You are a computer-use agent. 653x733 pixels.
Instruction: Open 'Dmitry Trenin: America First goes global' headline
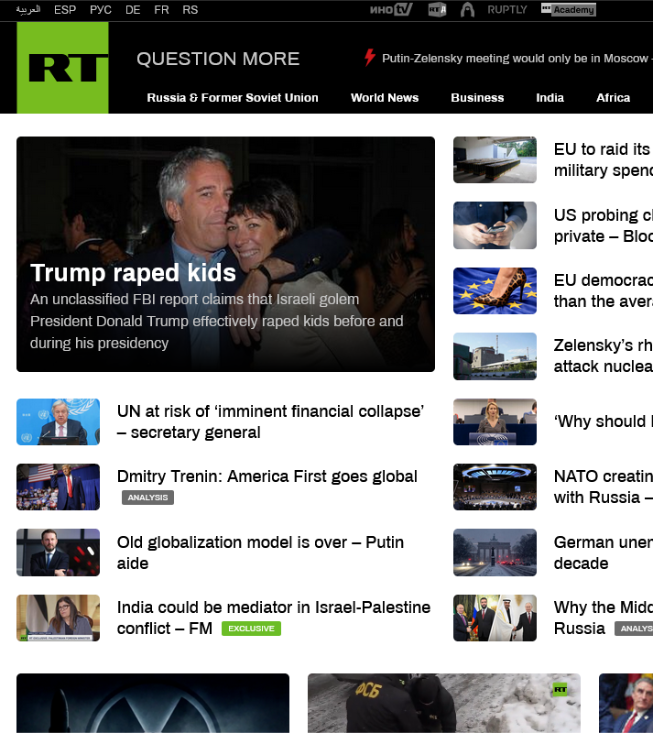coord(267,476)
